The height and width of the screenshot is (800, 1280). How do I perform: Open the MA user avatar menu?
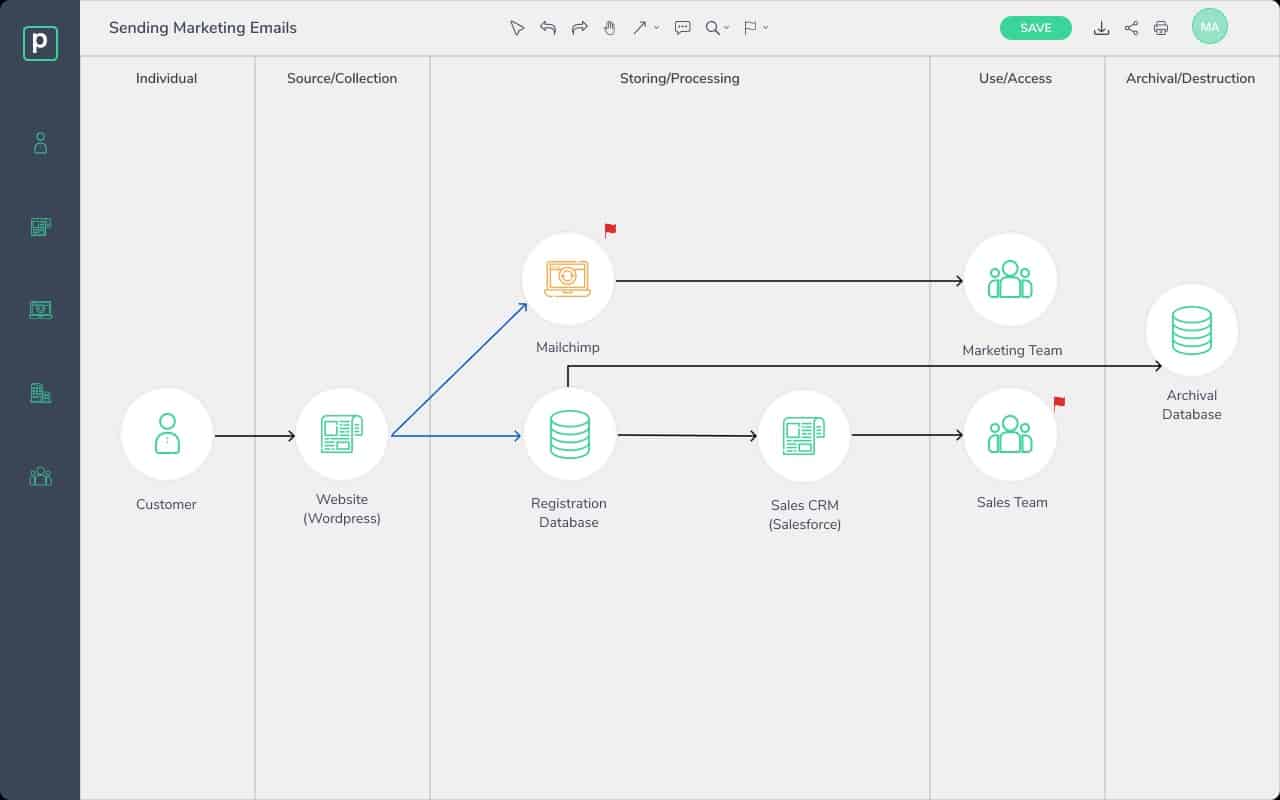(1210, 27)
